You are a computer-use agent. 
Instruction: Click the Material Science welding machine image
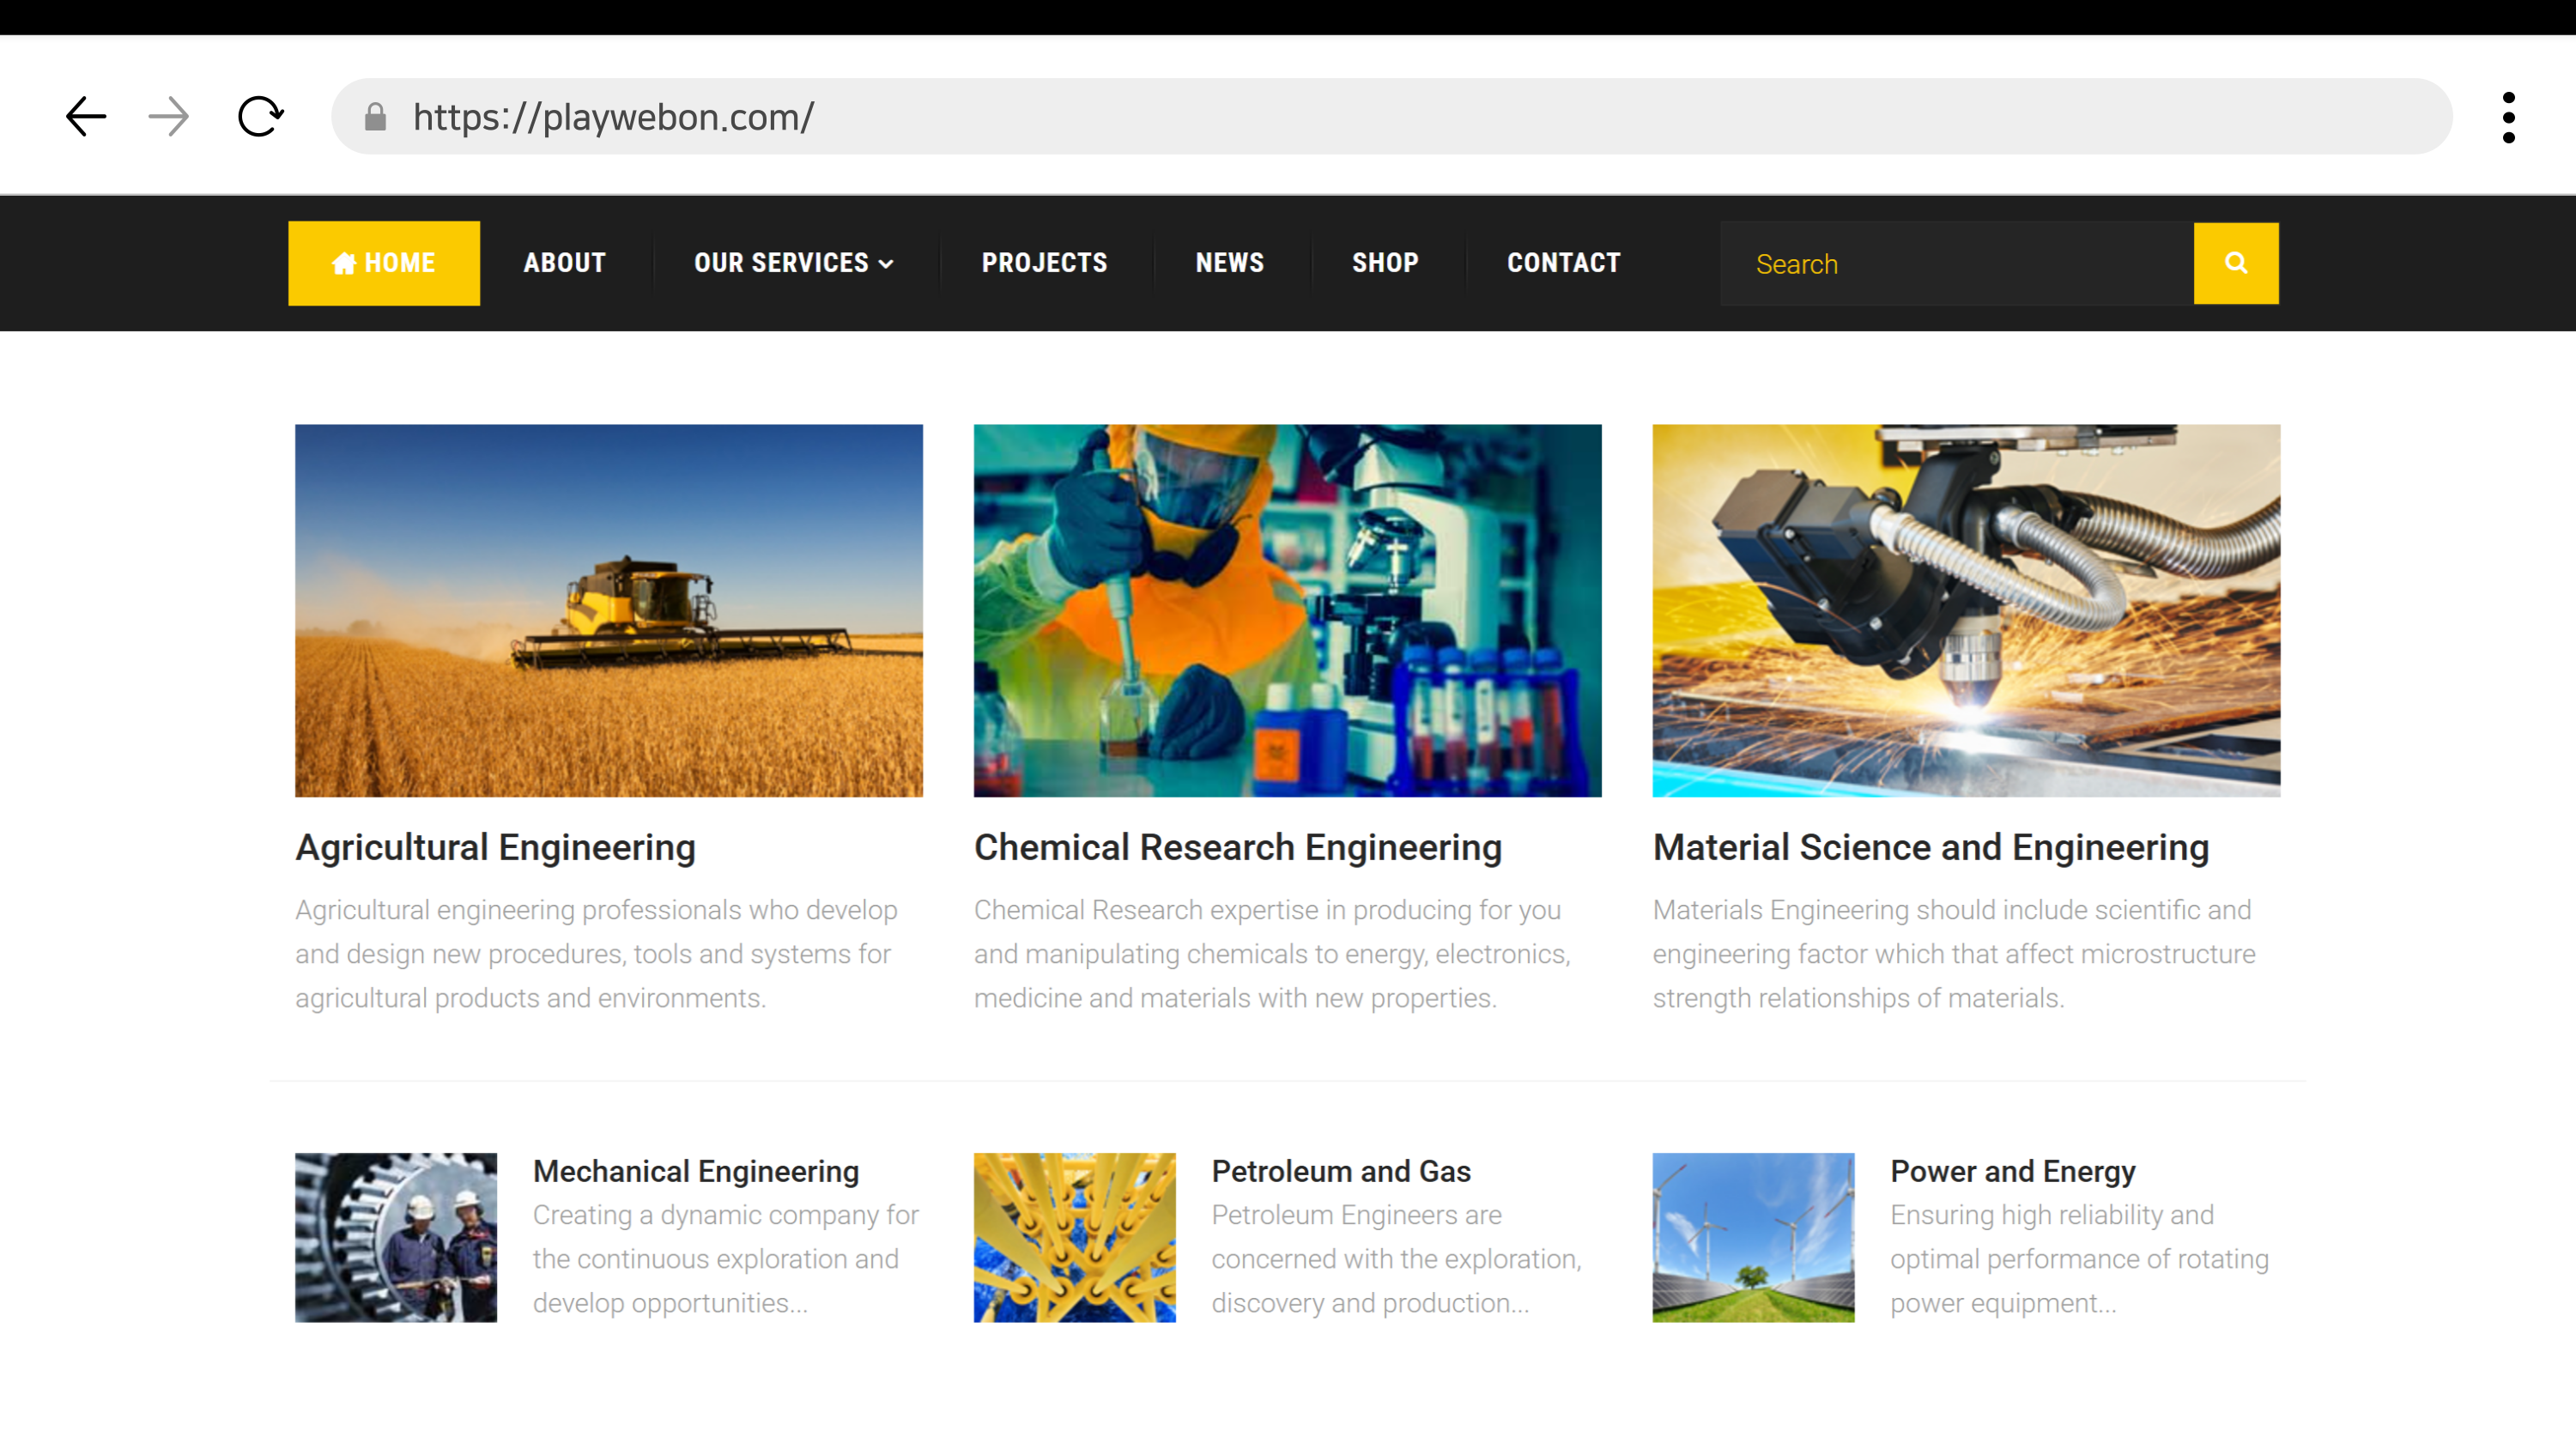1966,610
